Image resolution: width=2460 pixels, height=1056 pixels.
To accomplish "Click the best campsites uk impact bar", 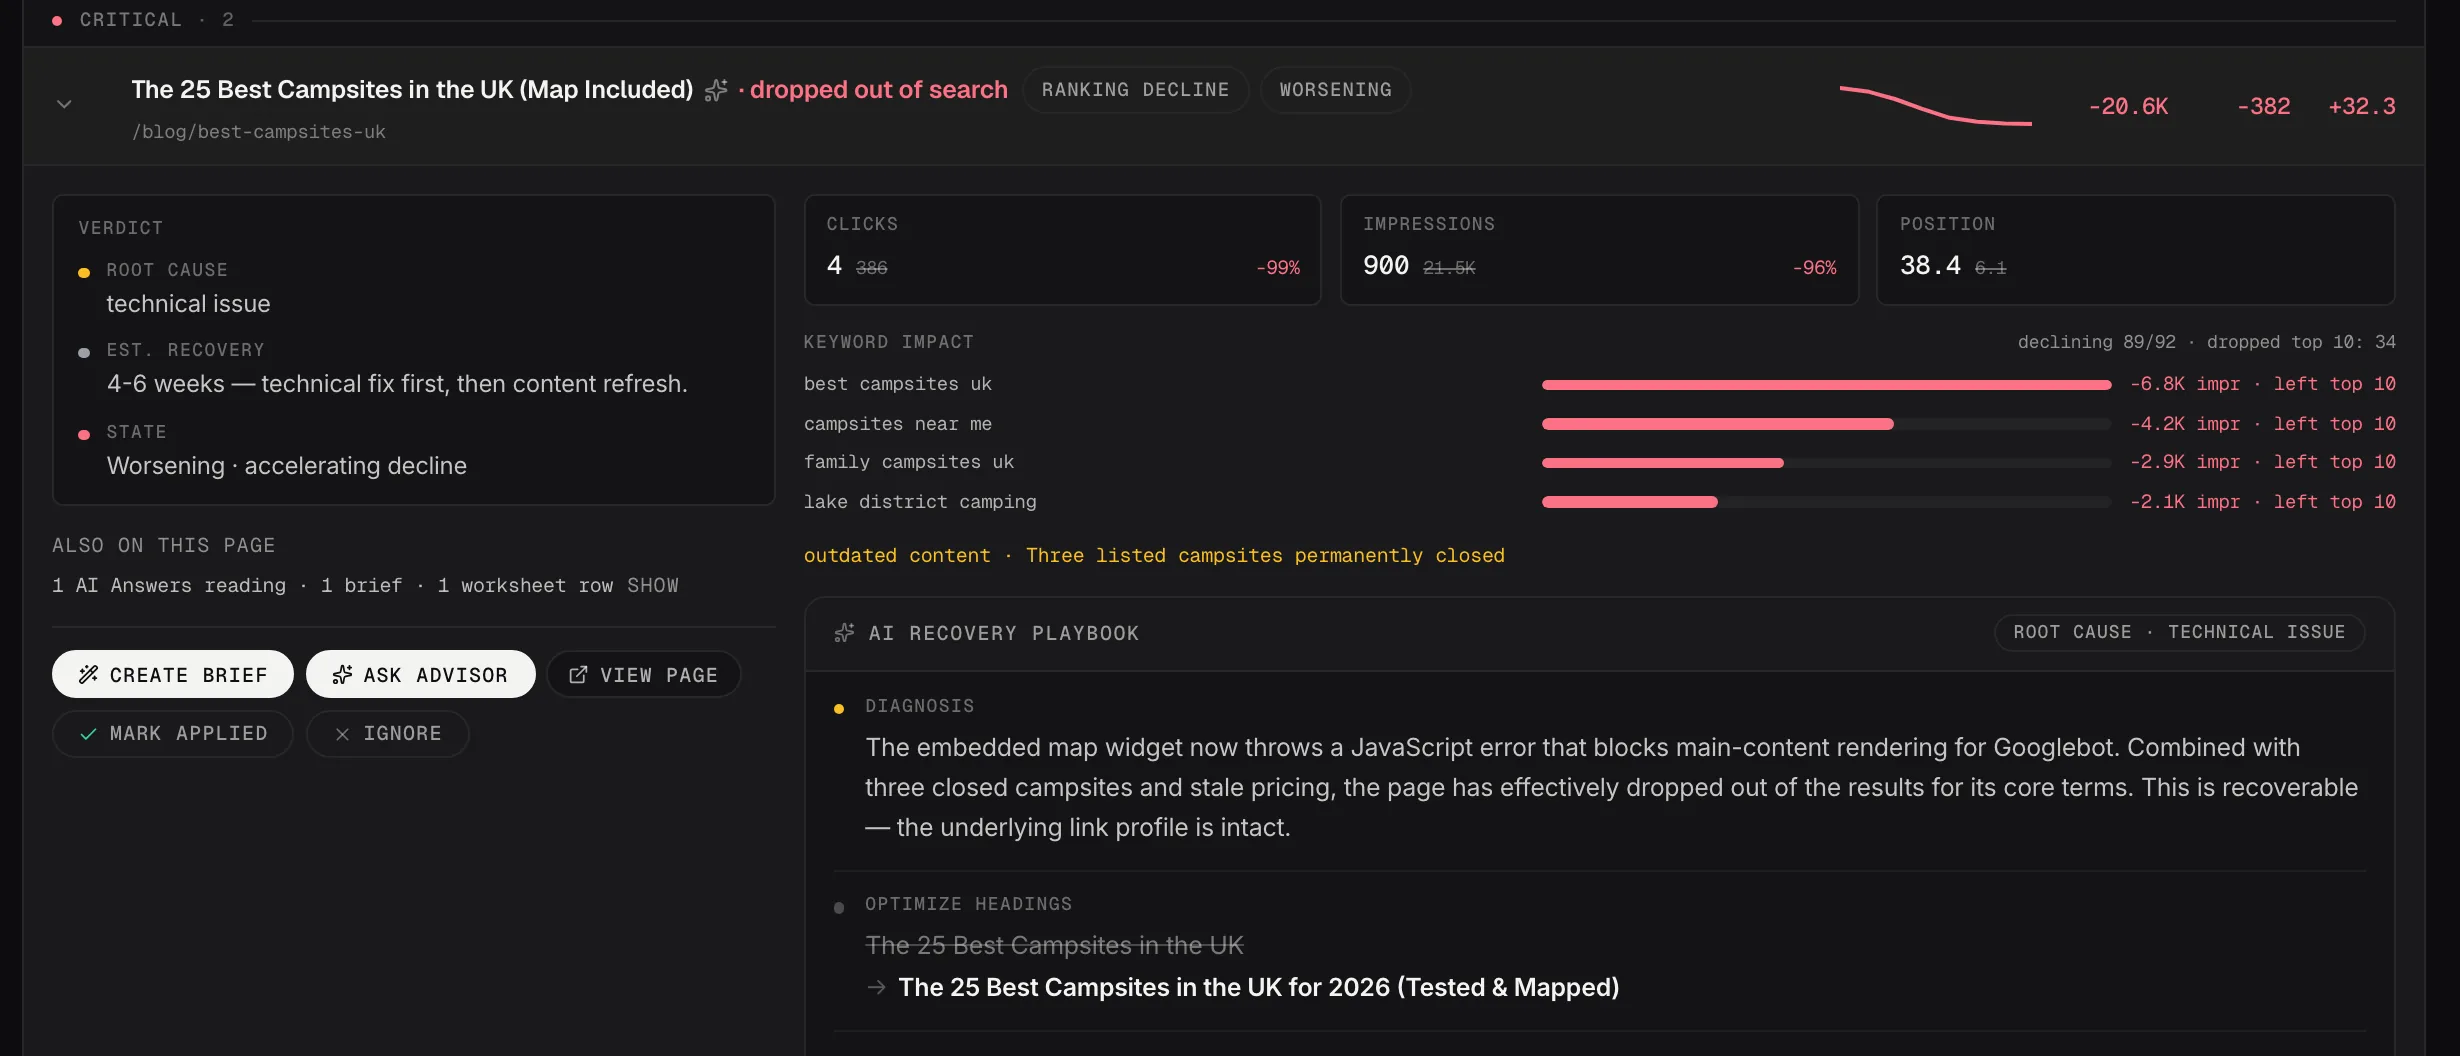I will pyautogui.click(x=1826, y=385).
